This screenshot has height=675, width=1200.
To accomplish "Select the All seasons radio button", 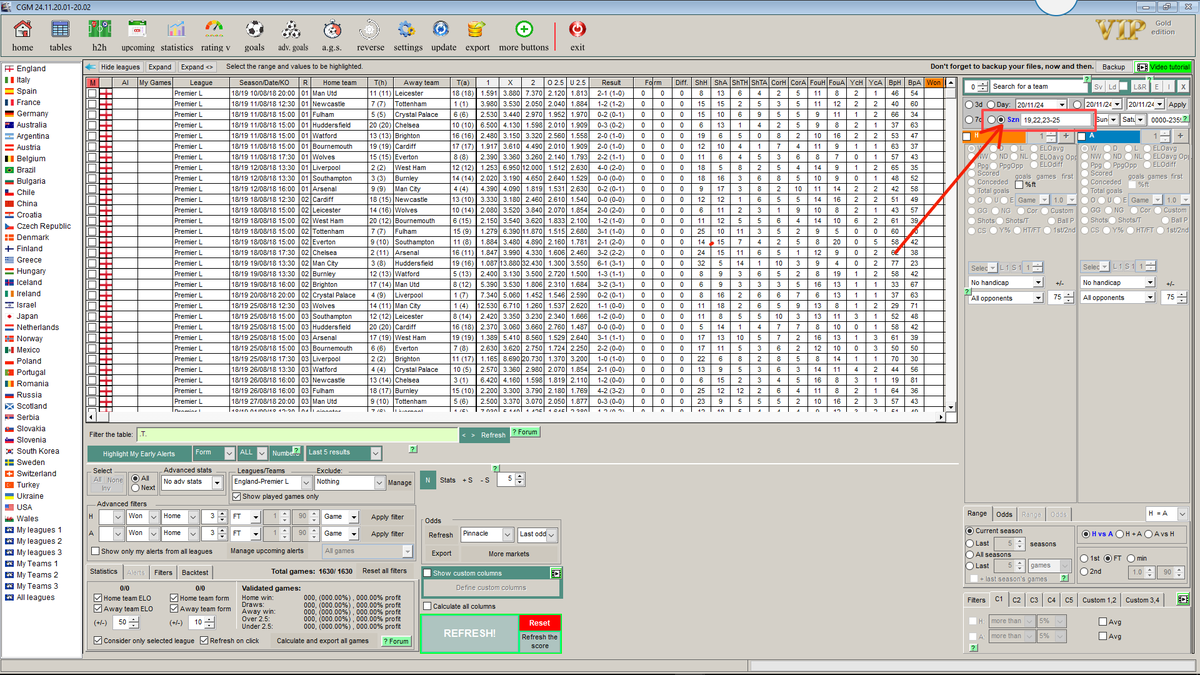I will (970, 554).
